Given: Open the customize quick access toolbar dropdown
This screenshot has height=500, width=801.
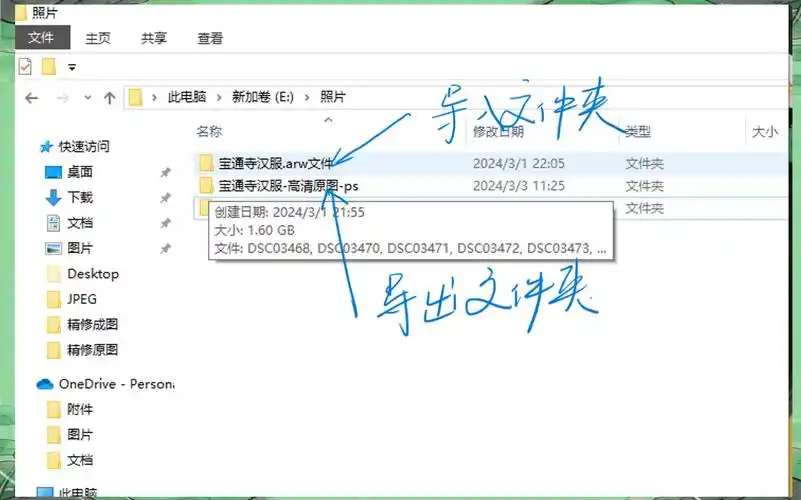Looking at the screenshot, I should point(72,67).
